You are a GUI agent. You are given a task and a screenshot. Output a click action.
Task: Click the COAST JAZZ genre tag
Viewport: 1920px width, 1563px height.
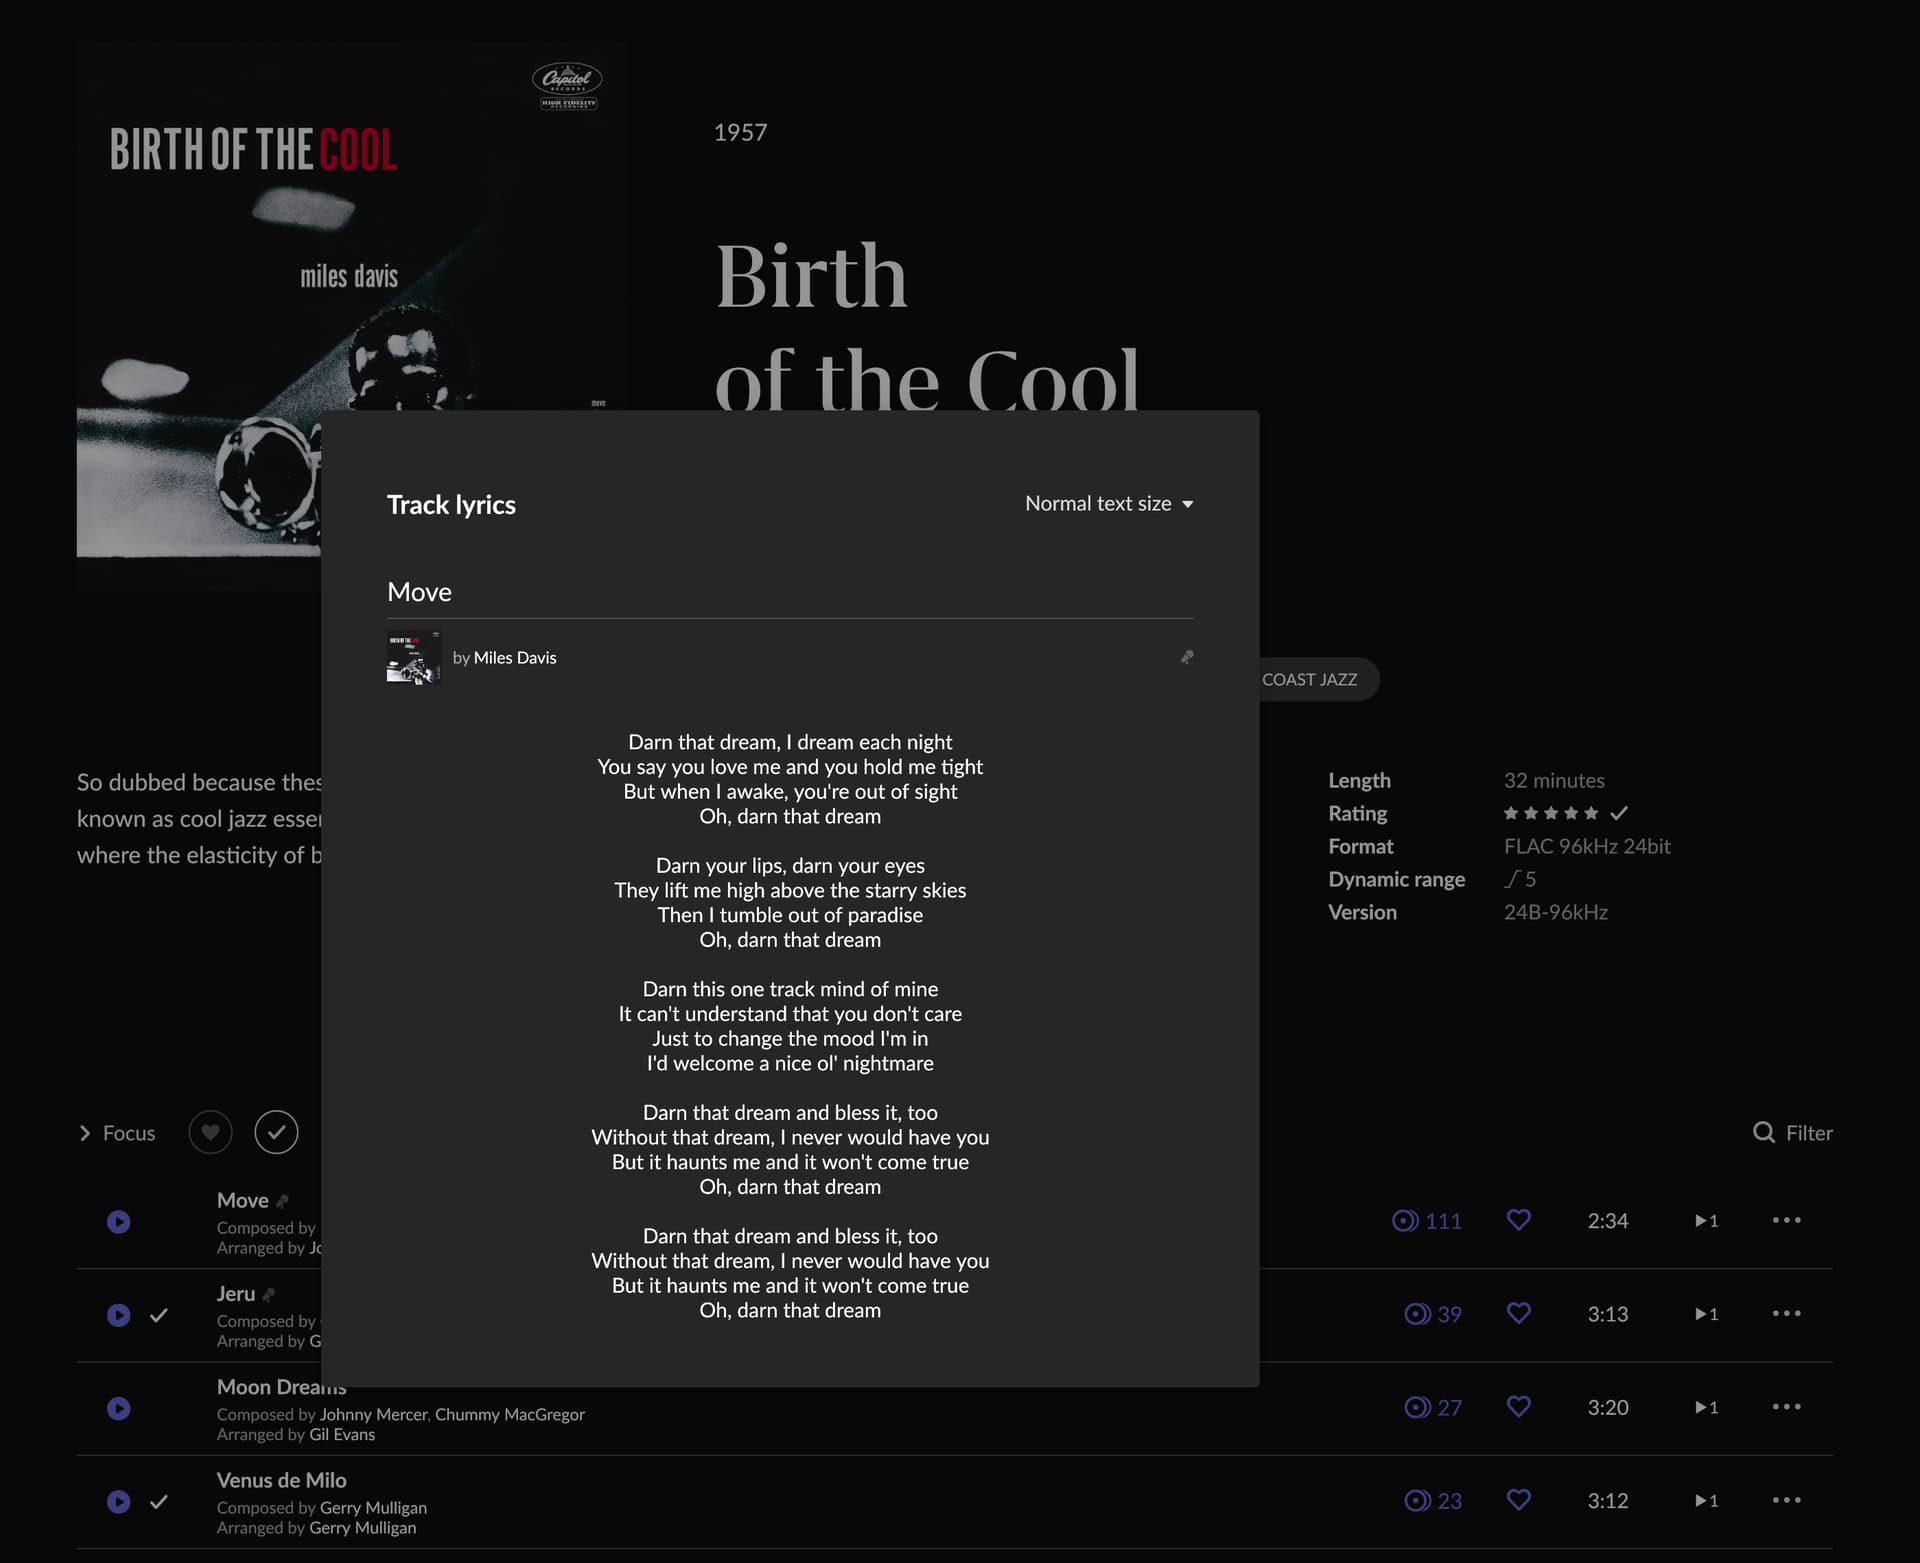click(1318, 679)
